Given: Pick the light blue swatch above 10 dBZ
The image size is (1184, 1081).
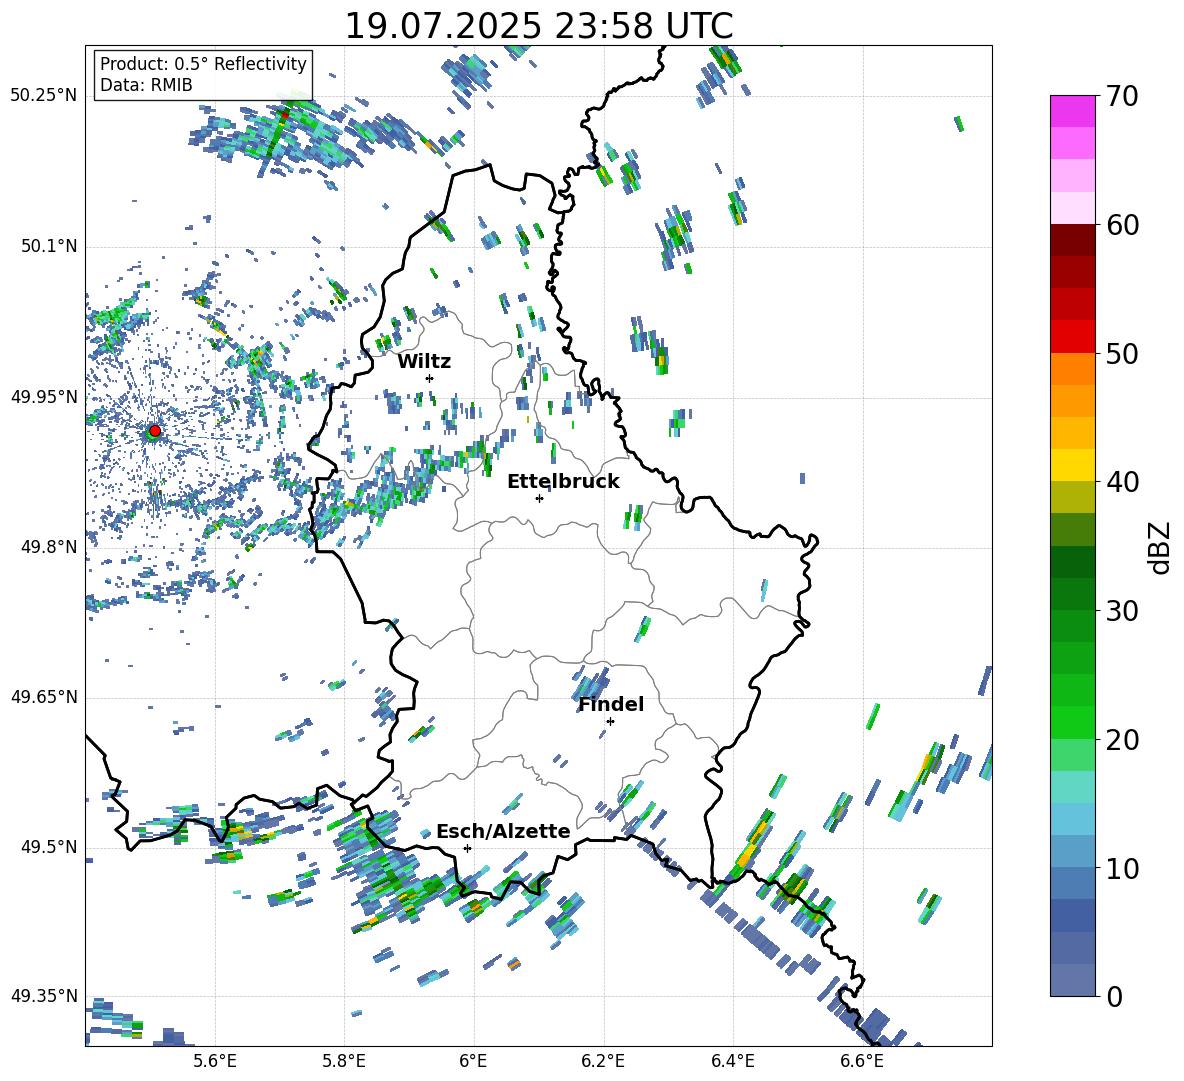Looking at the screenshot, I should coord(1072,852).
